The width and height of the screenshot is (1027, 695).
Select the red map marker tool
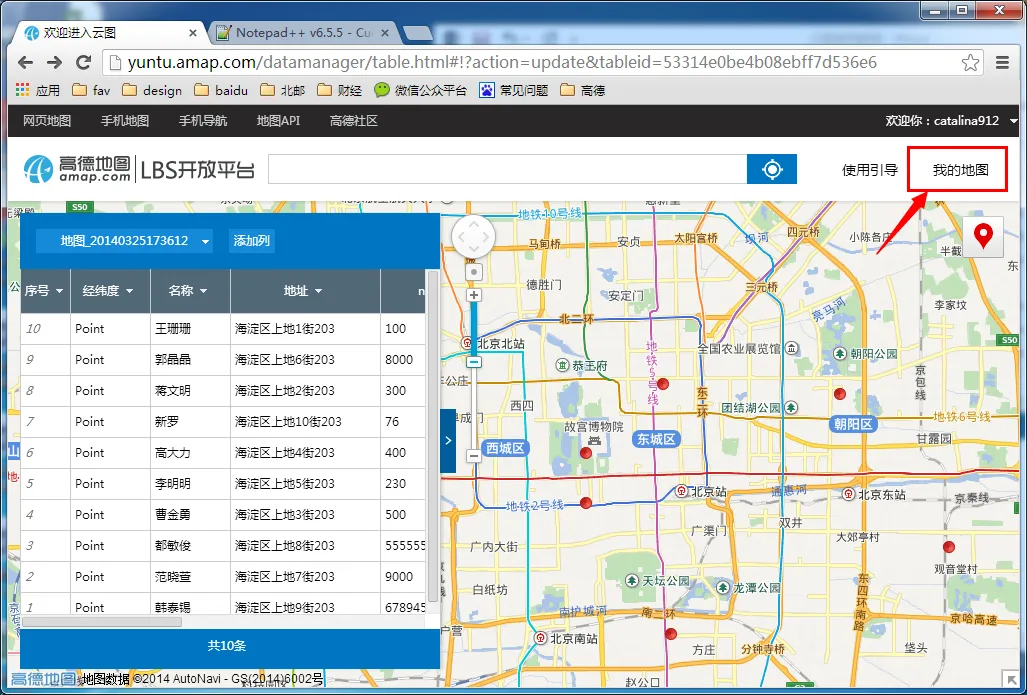[x=982, y=236]
